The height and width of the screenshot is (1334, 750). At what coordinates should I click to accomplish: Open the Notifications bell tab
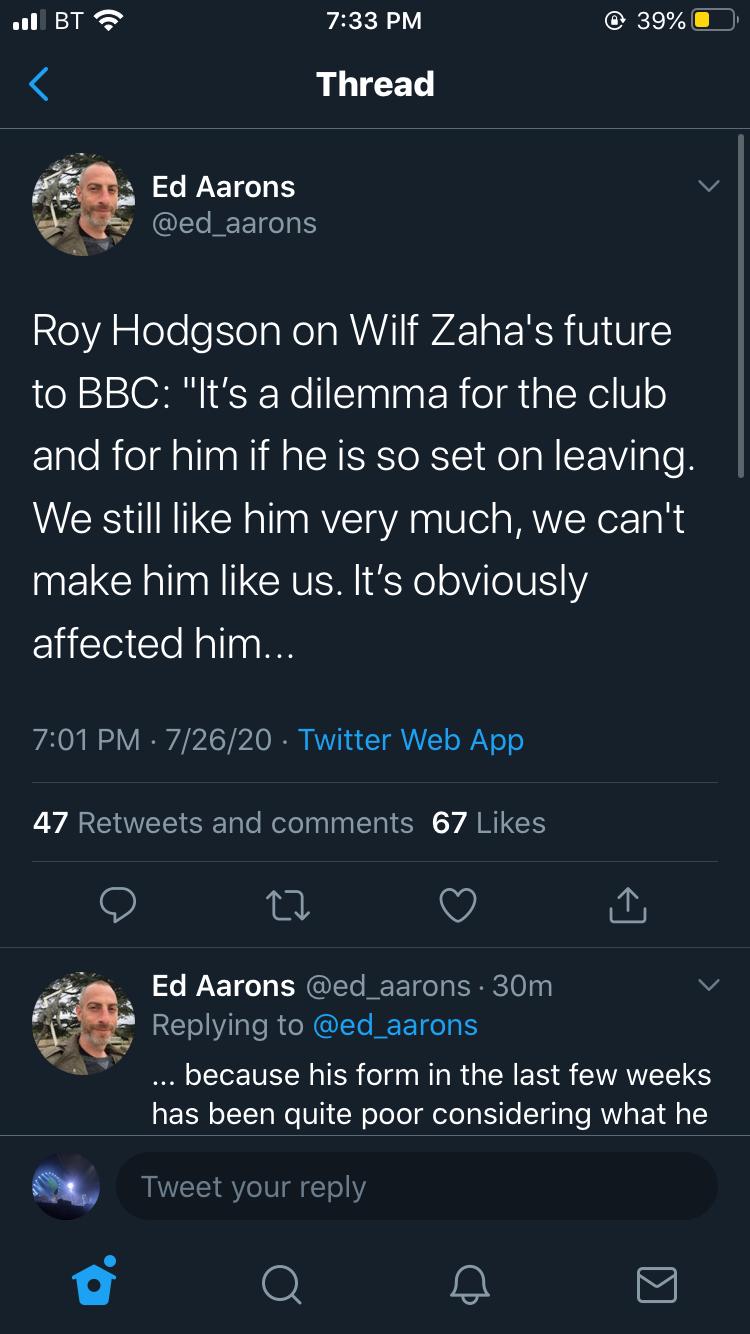pyautogui.click(x=469, y=1282)
